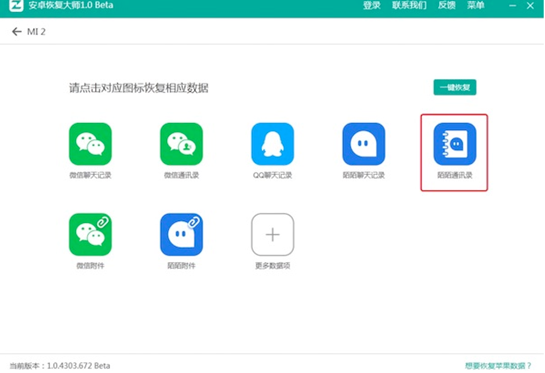
Task: Click the 陌陌通讯录 label text
Action: pyautogui.click(x=455, y=175)
